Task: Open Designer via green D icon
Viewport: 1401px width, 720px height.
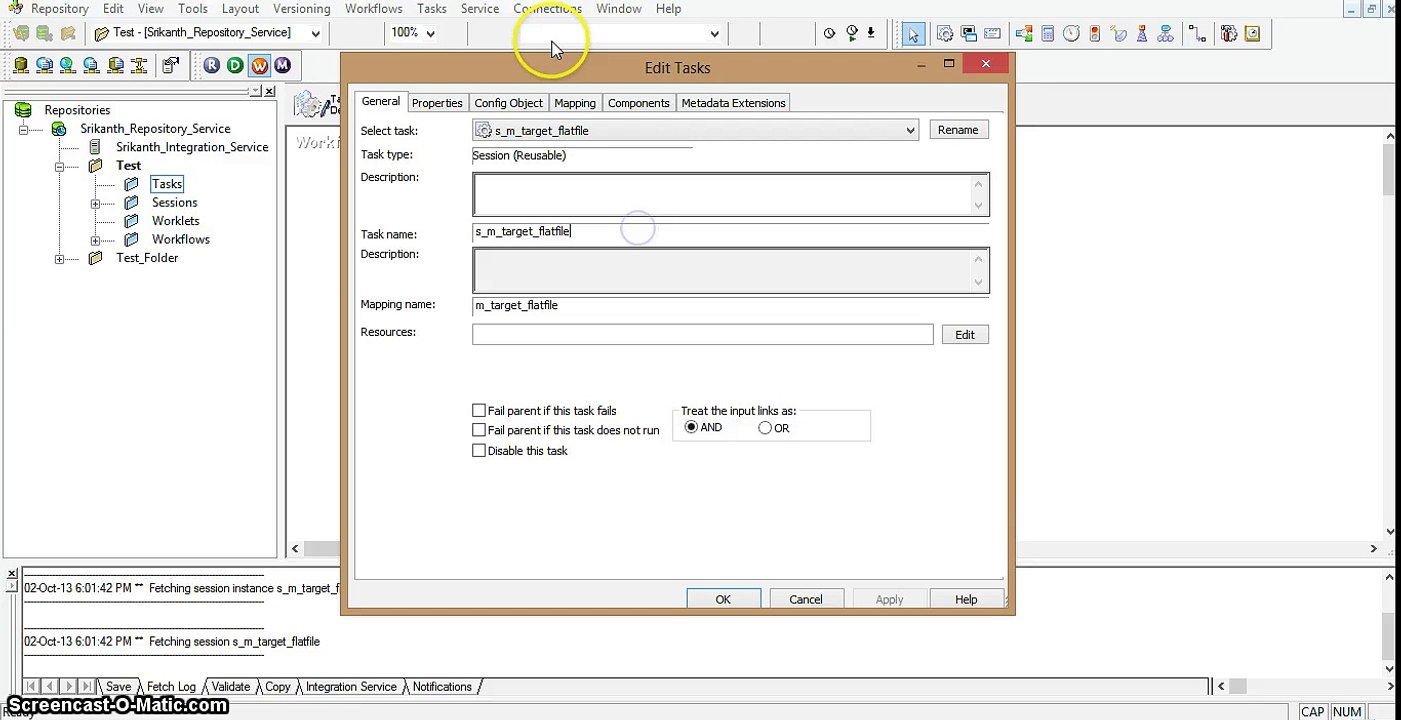Action: (x=235, y=66)
